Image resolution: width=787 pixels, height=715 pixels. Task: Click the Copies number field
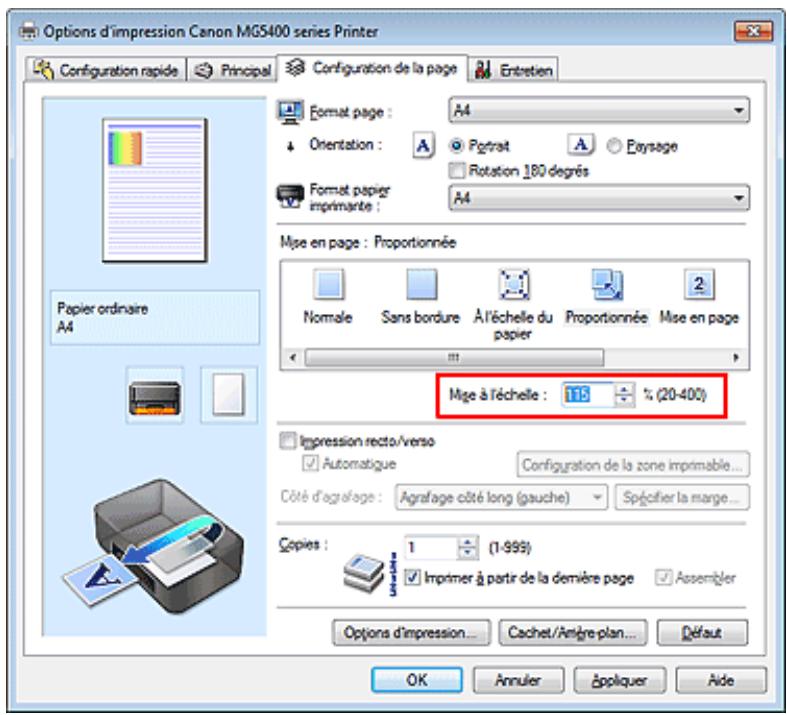(x=431, y=547)
